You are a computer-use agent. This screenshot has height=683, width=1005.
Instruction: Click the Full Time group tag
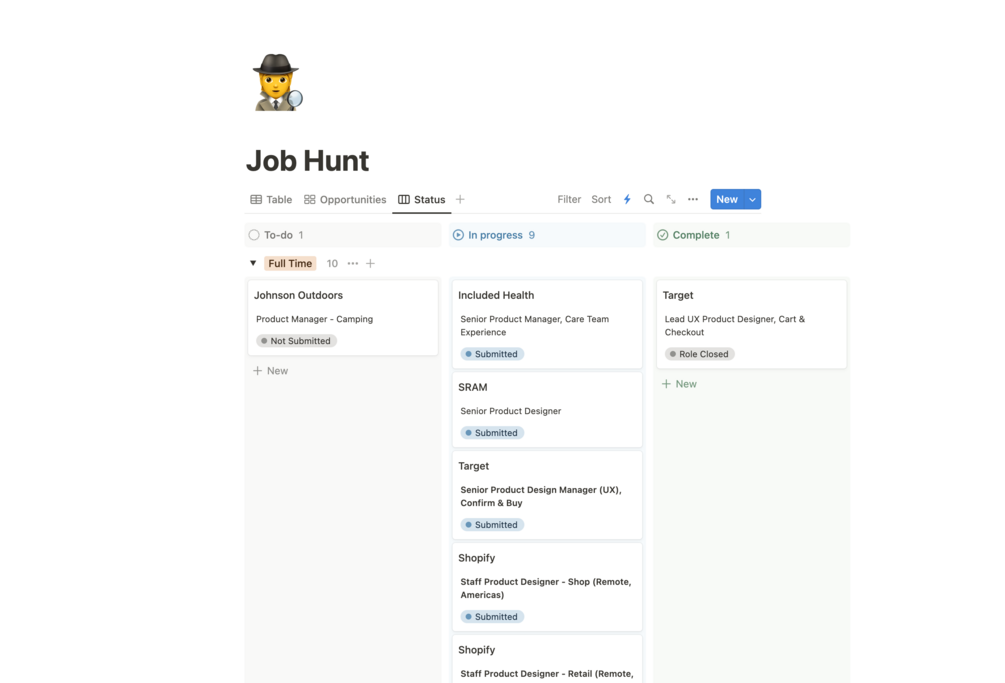[x=290, y=263]
